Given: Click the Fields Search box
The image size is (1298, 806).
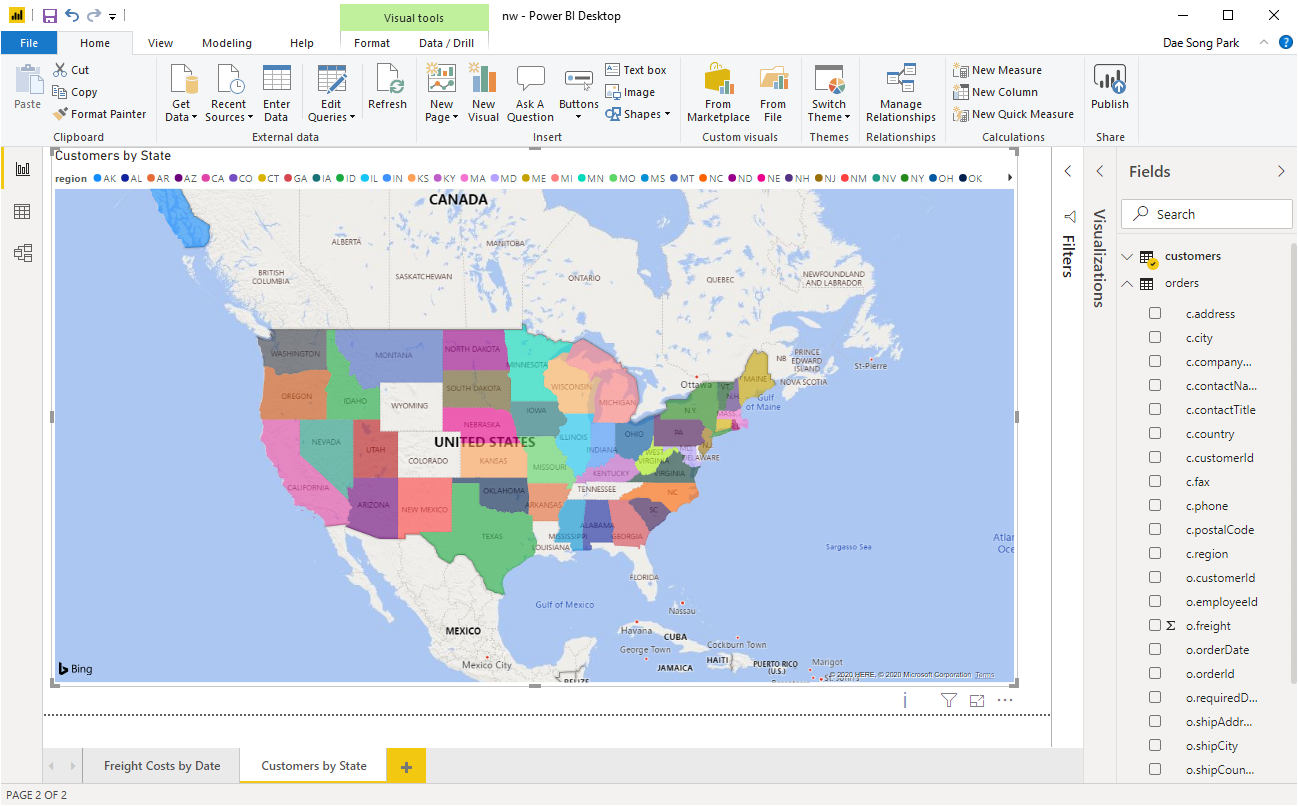Looking at the screenshot, I should click(x=1207, y=214).
